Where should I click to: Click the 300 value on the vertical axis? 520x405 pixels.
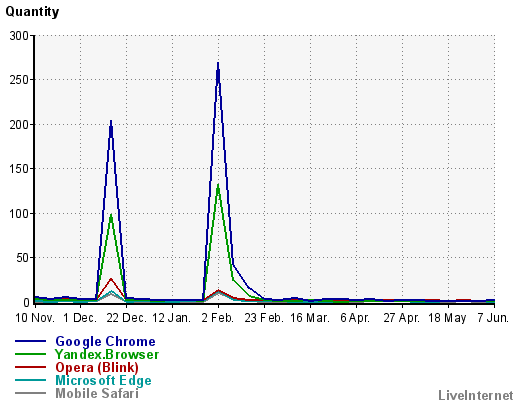coord(19,36)
